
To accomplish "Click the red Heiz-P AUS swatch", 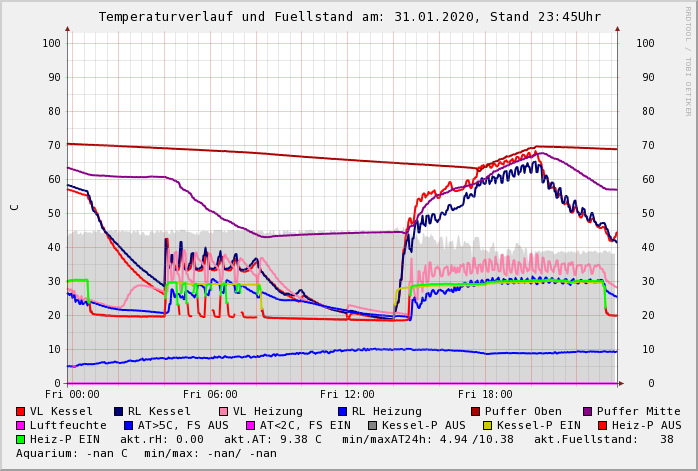I will (x=602, y=425).
